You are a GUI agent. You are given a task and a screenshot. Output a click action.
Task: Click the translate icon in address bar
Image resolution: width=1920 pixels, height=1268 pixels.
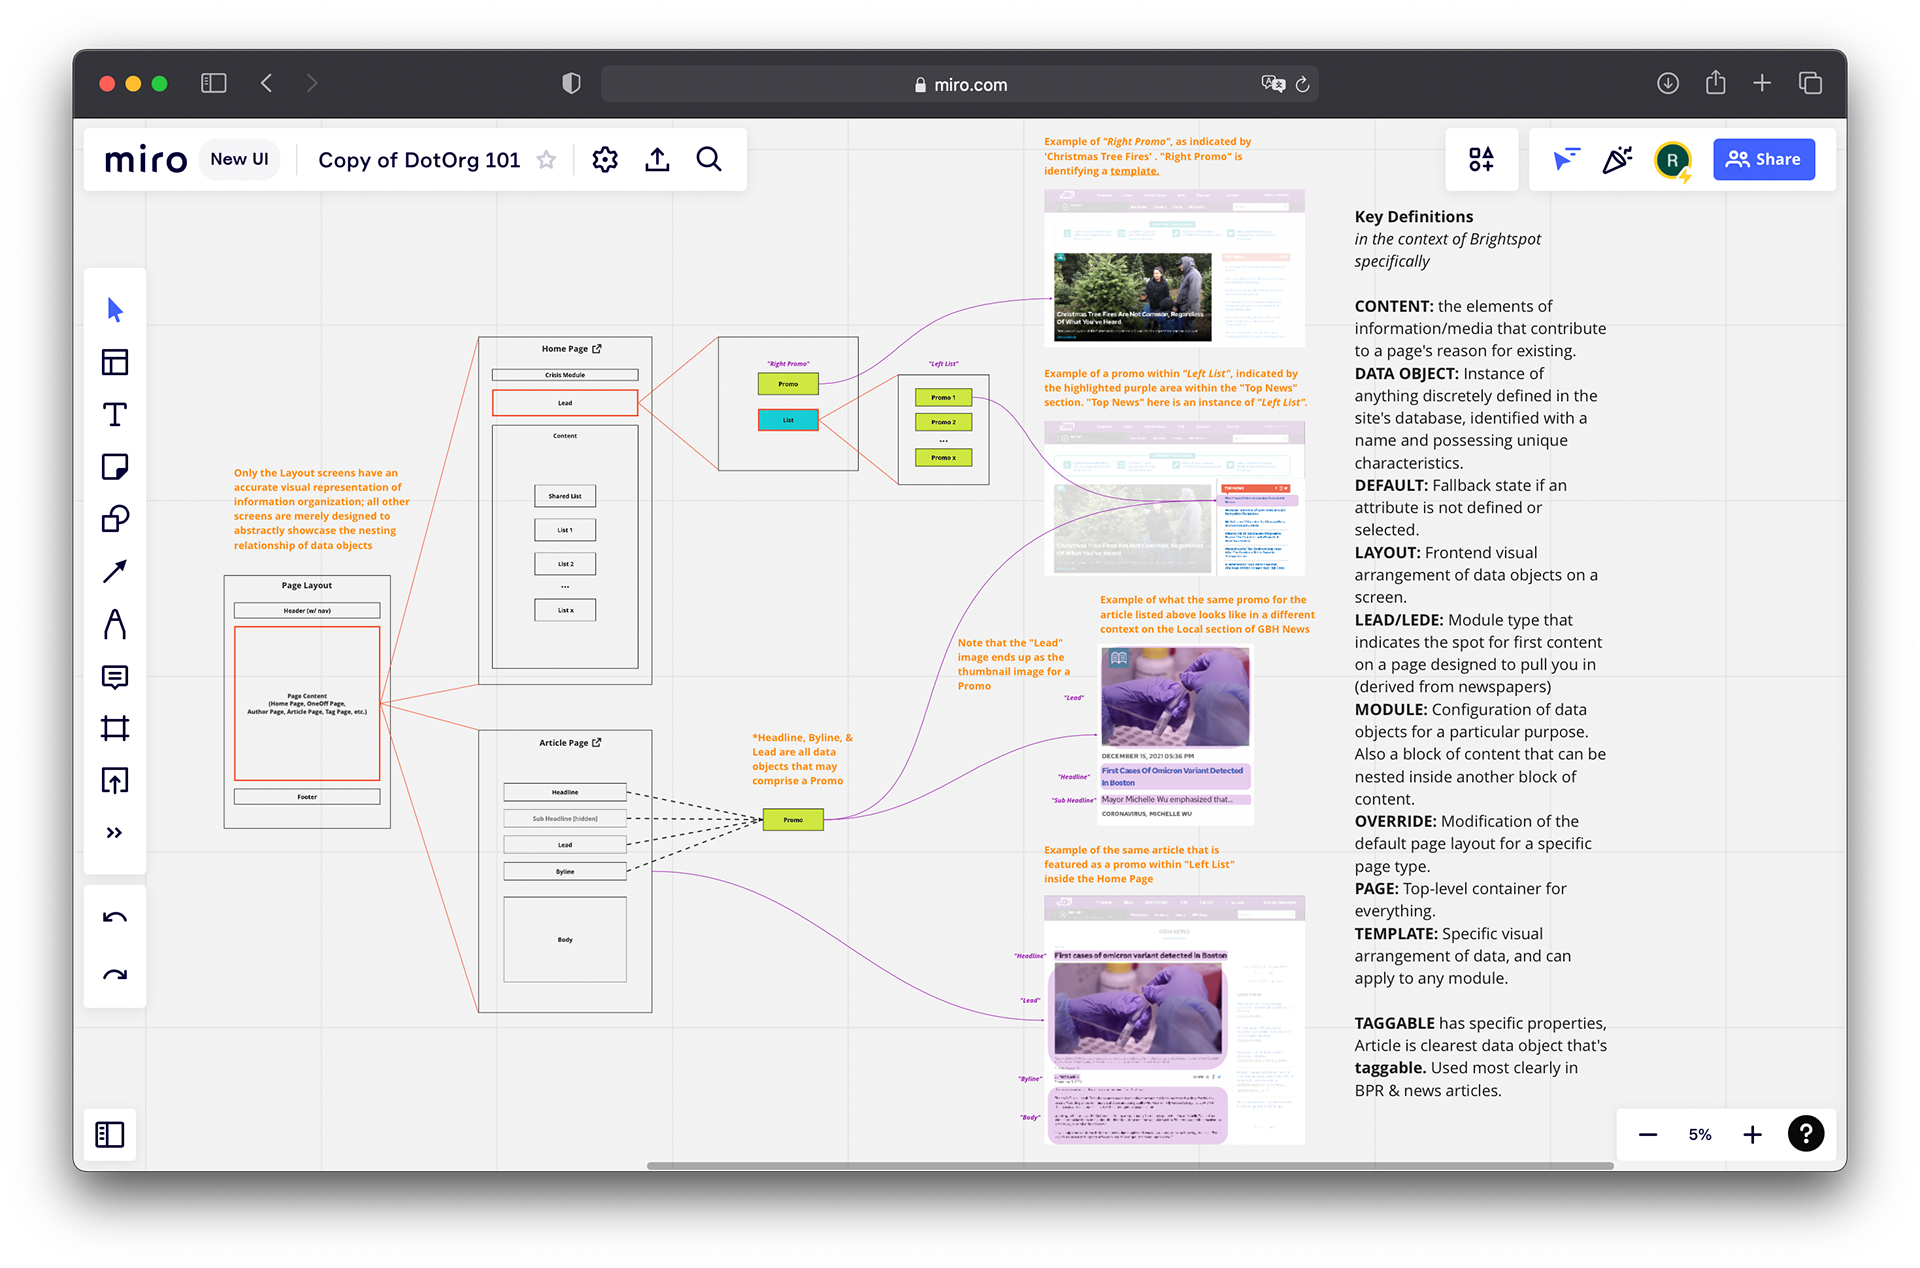pos(1272,85)
